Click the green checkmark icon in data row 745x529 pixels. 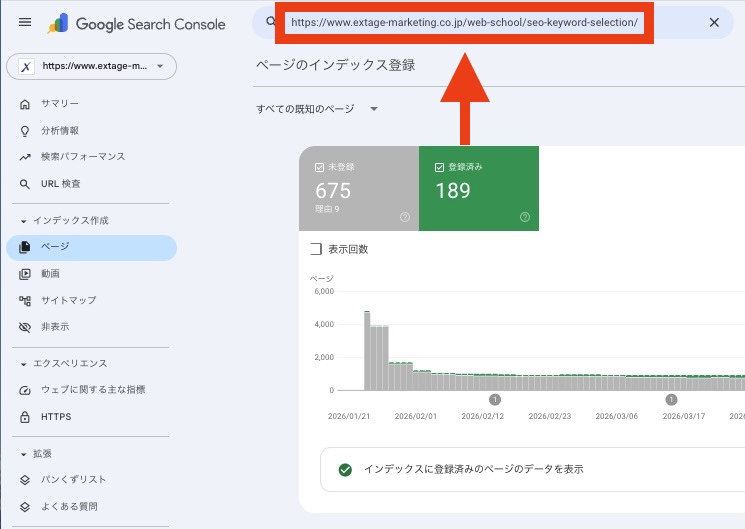pyautogui.click(x=345, y=470)
